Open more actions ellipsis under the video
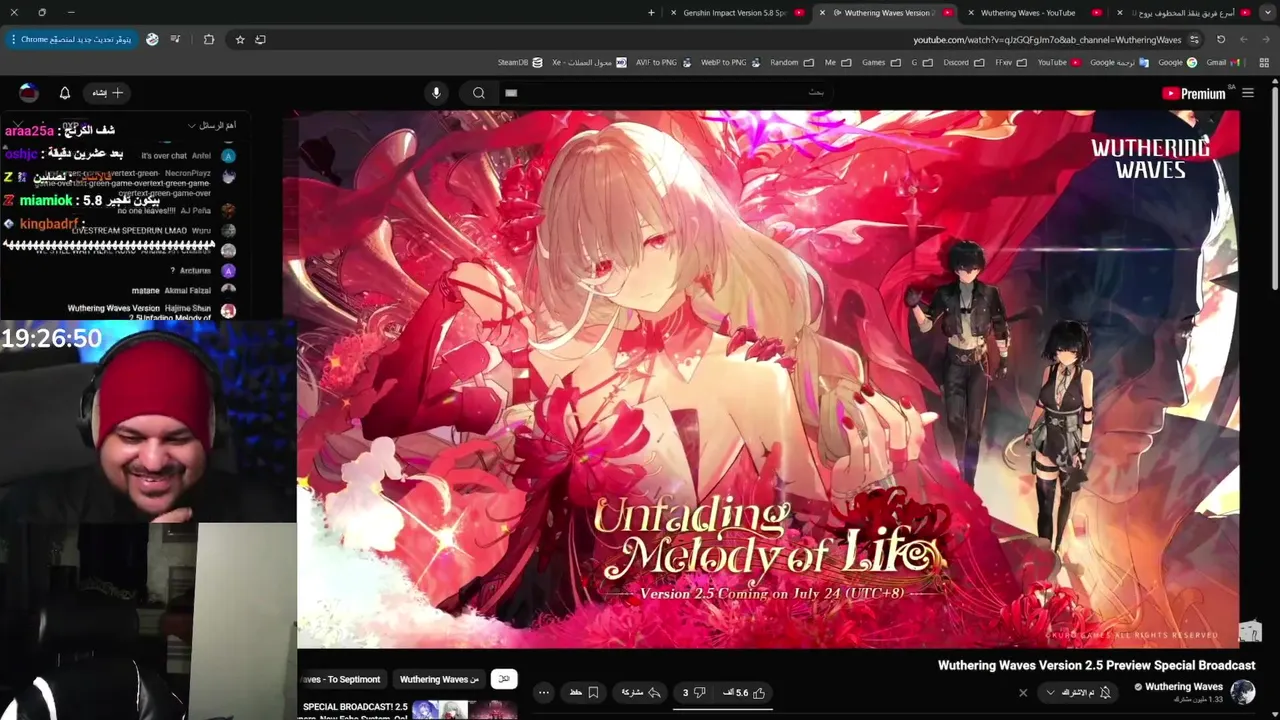1280x720 pixels. coord(544,692)
